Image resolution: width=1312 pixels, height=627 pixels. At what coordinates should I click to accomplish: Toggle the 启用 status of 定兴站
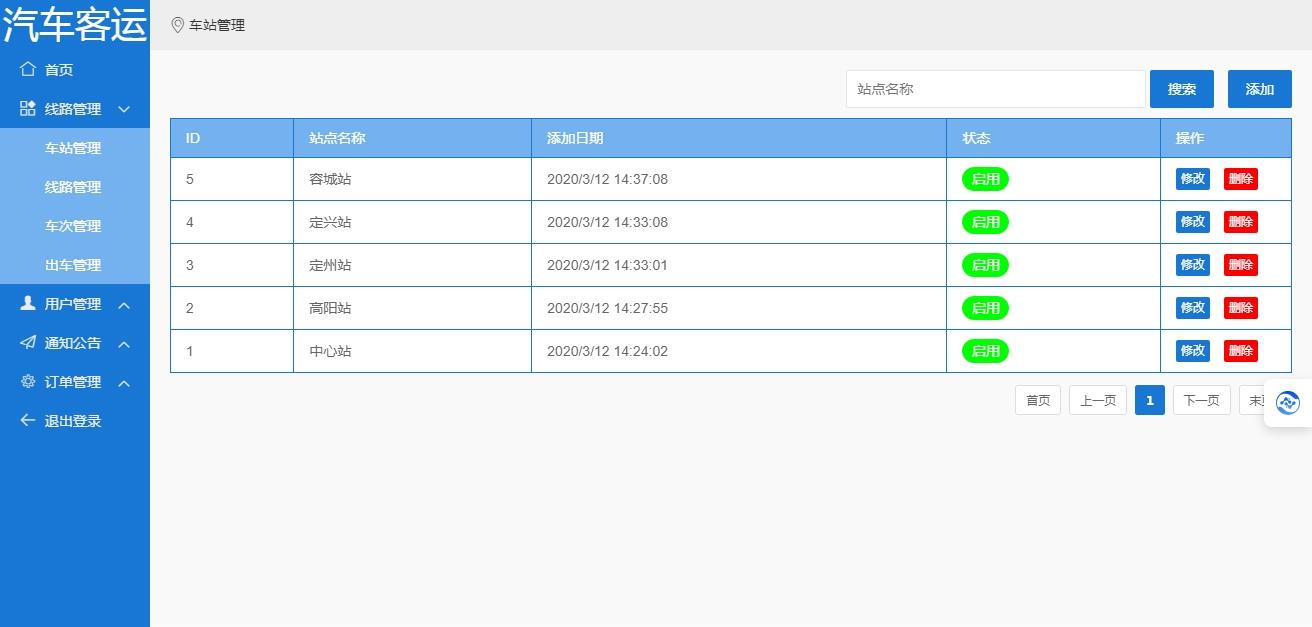click(x=985, y=222)
